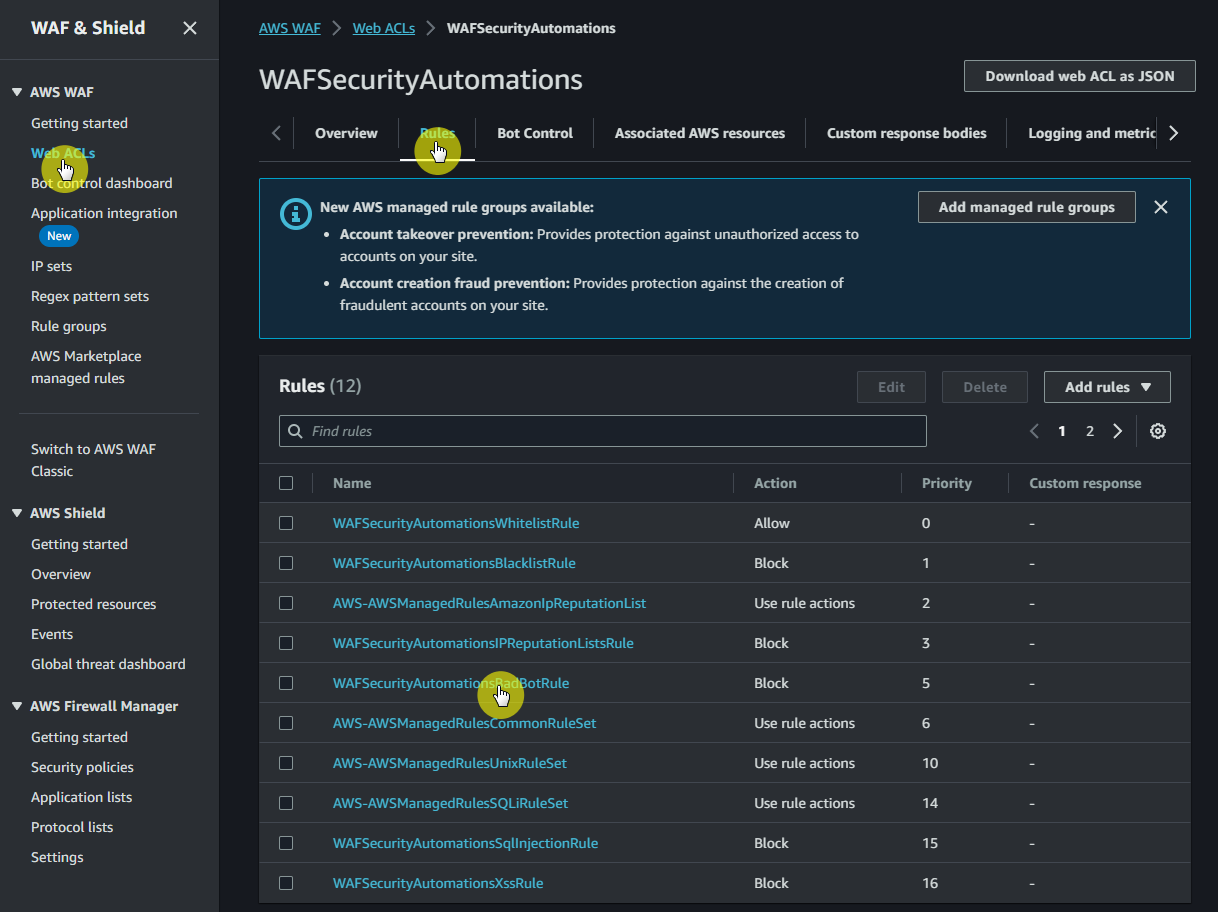1218x912 pixels.
Task: Sort rules by the Name column header
Action: [x=352, y=483]
